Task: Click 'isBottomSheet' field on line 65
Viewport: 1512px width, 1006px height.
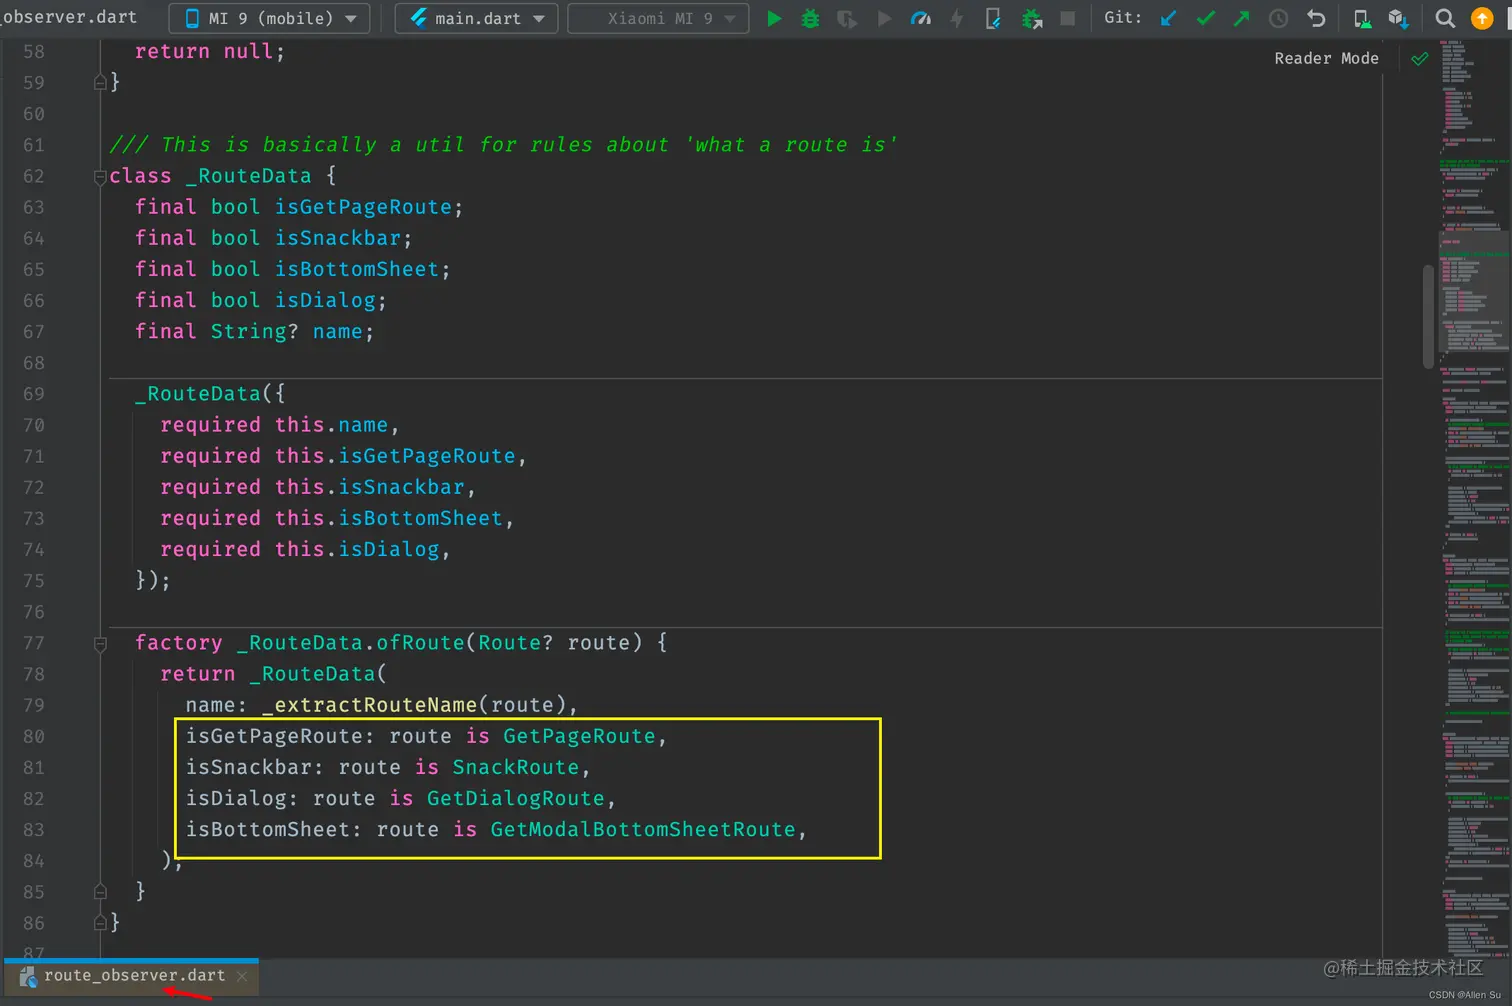Action: pos(357,269)
